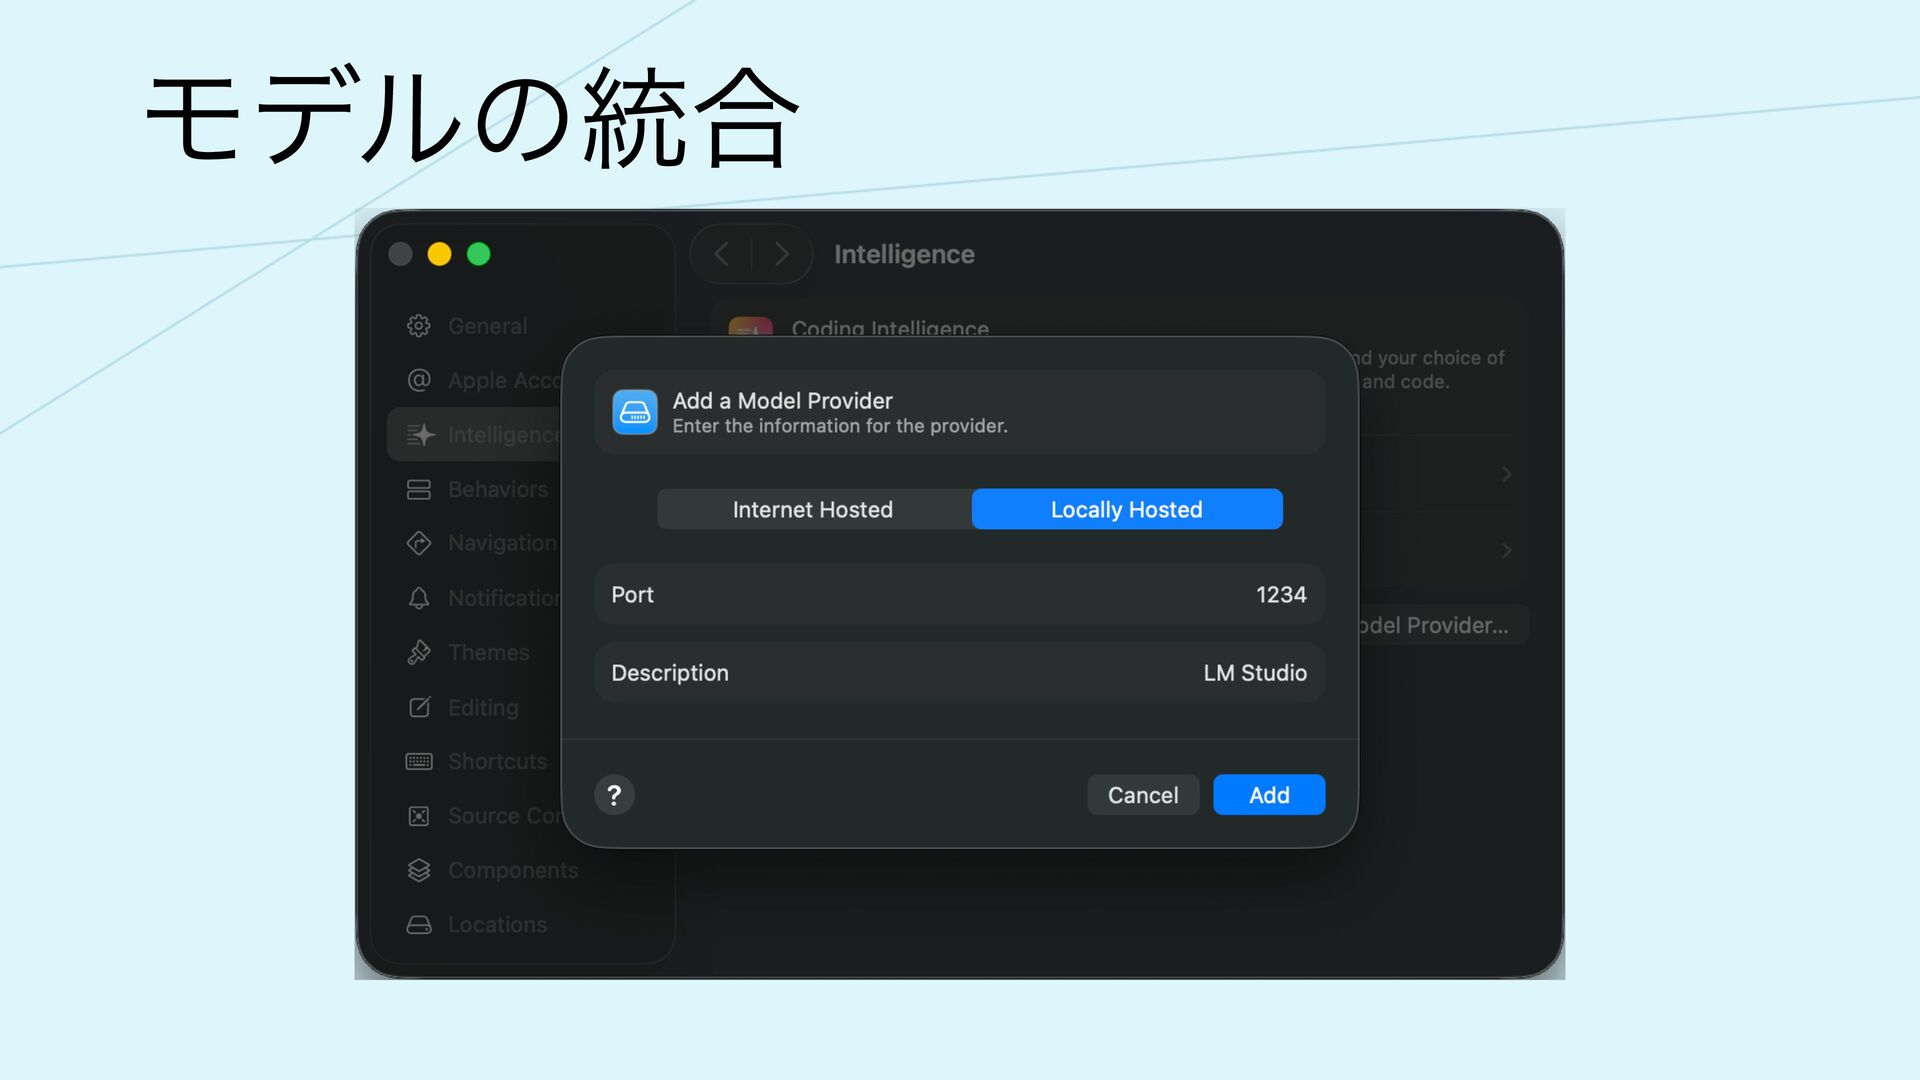Viewport: 1920px width, 1080px height.
Task: Expand the second chevron row on right
Action: tap(1506, 551)
